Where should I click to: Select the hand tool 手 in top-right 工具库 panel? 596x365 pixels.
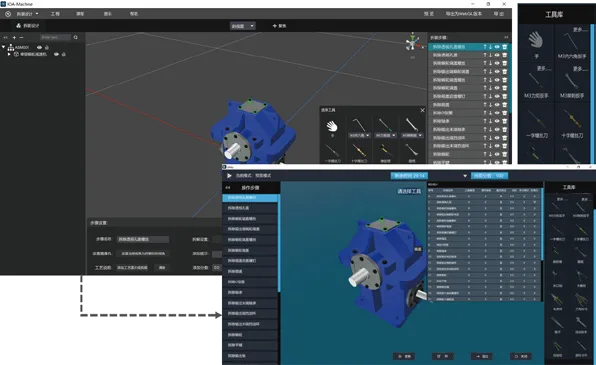(x=536, y=40)
